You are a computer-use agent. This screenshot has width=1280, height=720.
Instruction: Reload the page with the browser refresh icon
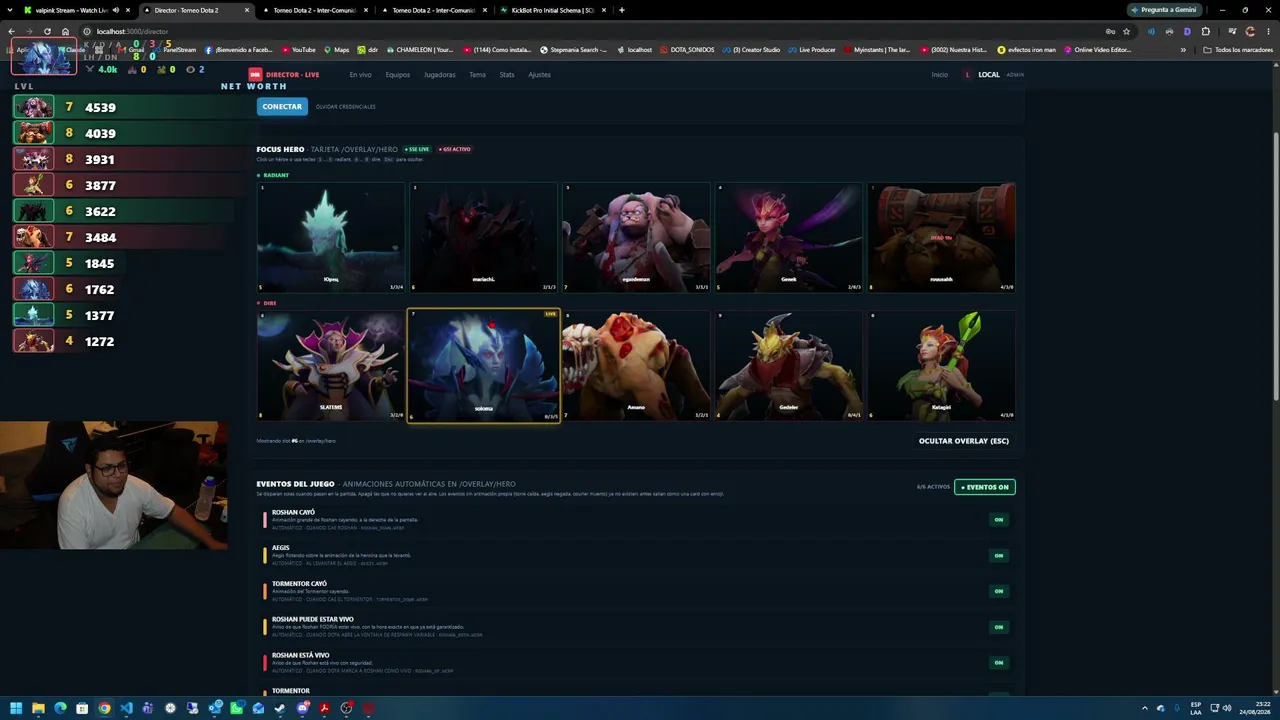47,31
